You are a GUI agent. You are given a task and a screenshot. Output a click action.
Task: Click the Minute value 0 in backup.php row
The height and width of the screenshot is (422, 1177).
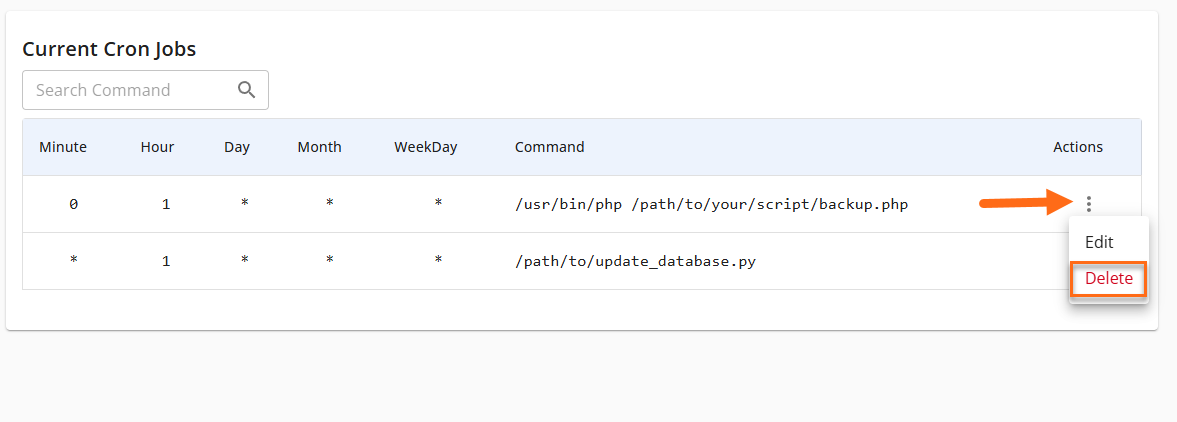[73, 204]
